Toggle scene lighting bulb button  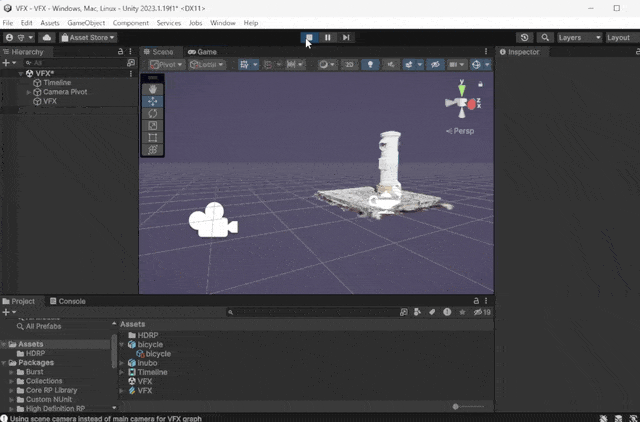[x=371, y=65]
